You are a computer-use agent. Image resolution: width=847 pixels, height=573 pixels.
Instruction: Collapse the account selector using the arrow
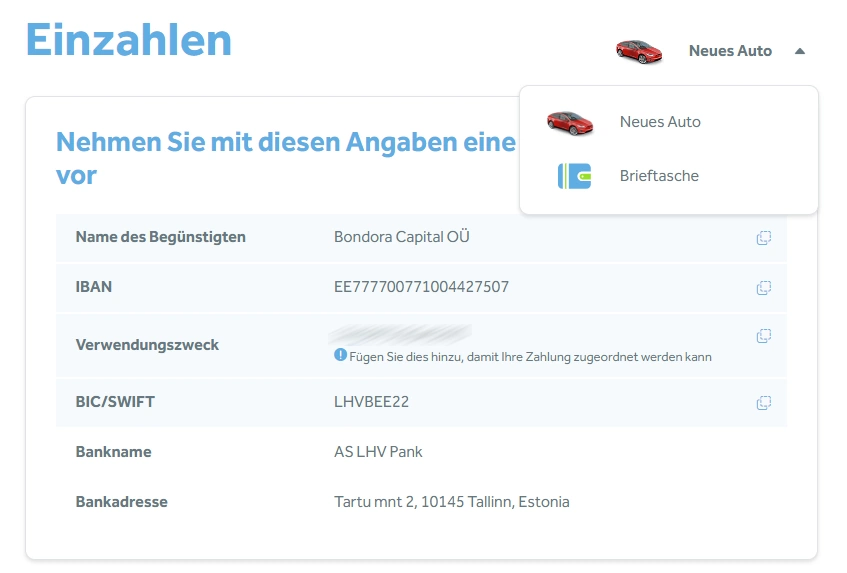799,51
